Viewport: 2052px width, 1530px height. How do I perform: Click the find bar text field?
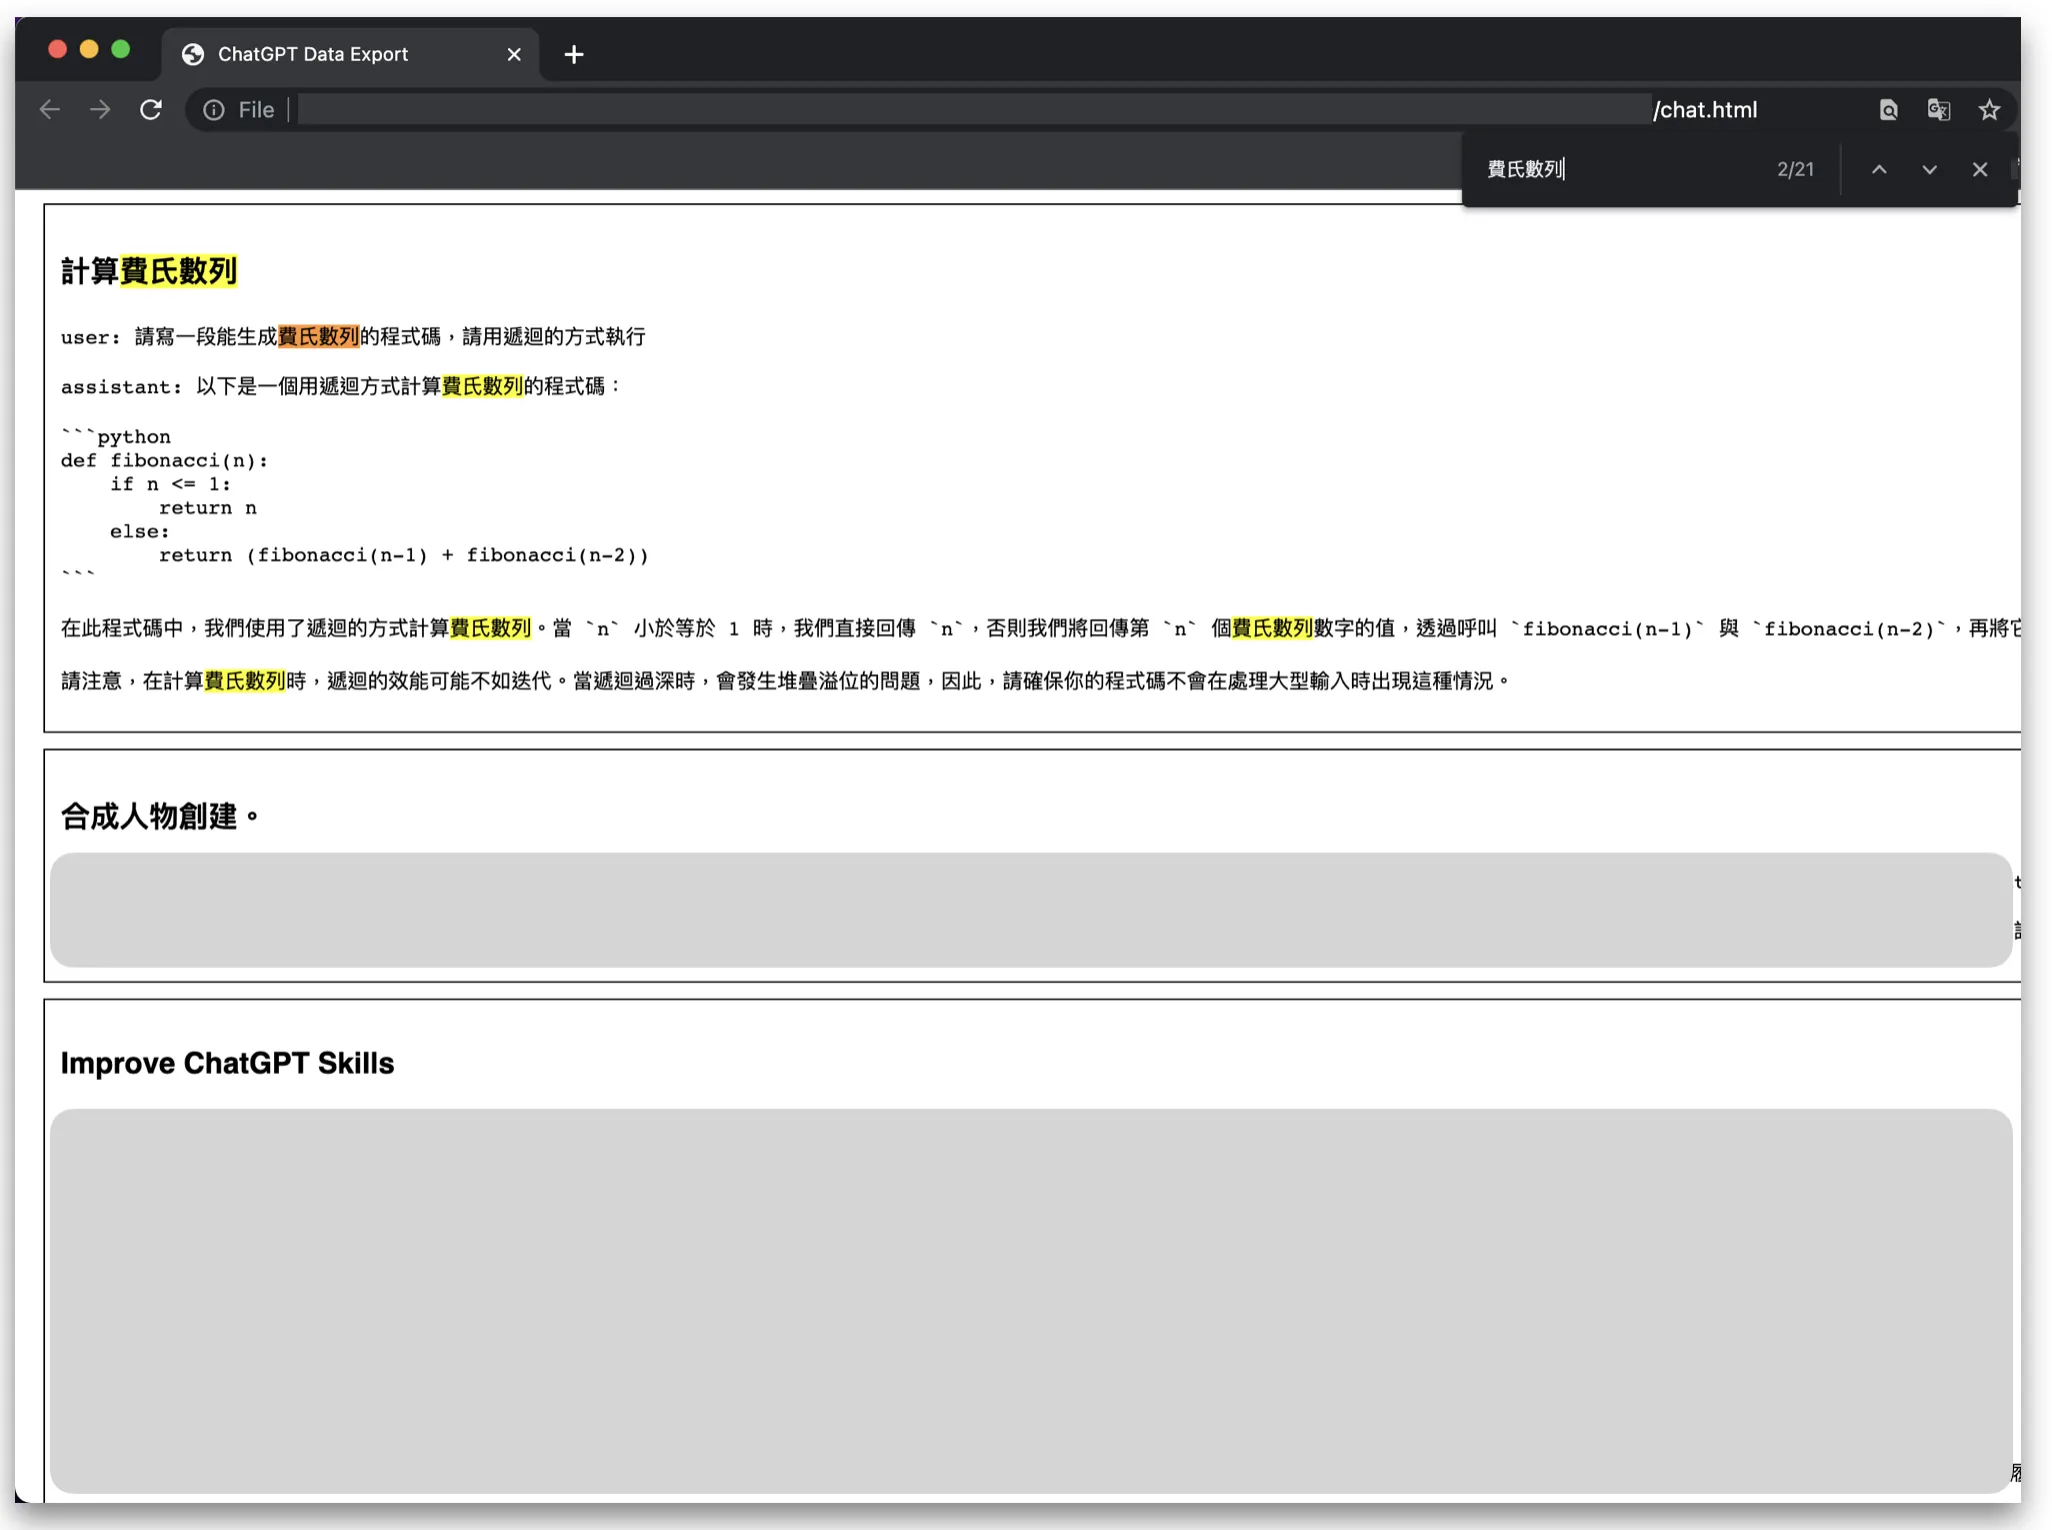1620,170
